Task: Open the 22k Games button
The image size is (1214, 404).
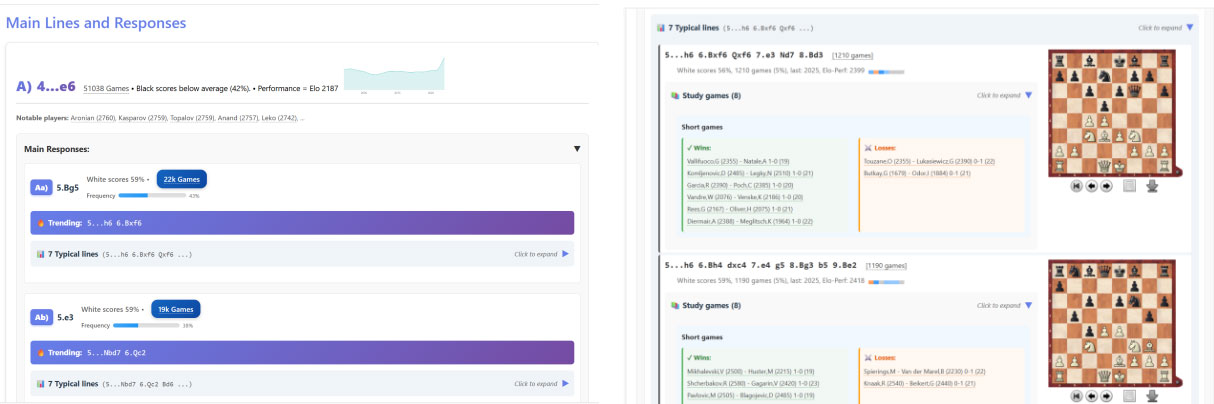Action: coord(182,179)
